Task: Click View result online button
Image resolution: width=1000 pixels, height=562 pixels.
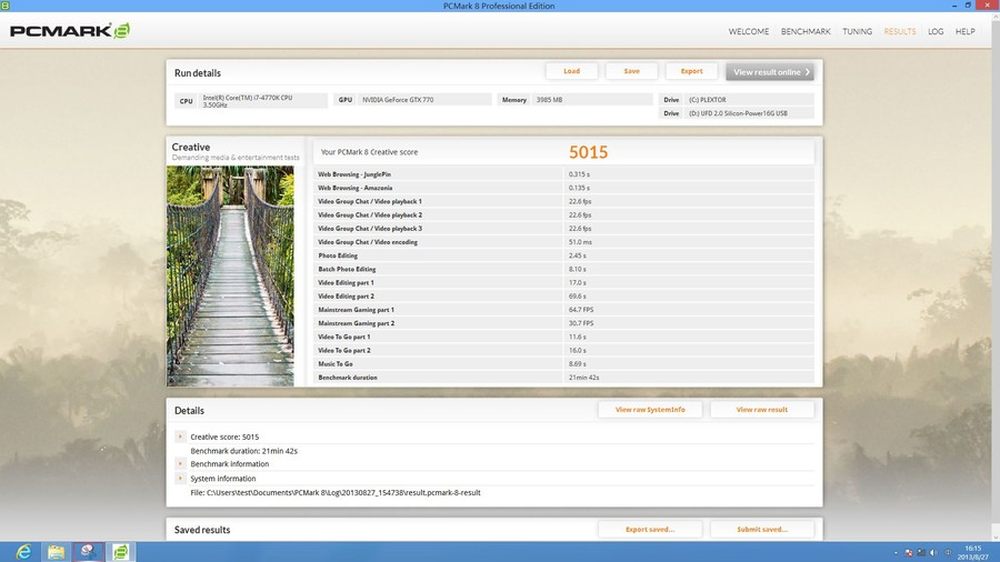Action: coord(770,72)
